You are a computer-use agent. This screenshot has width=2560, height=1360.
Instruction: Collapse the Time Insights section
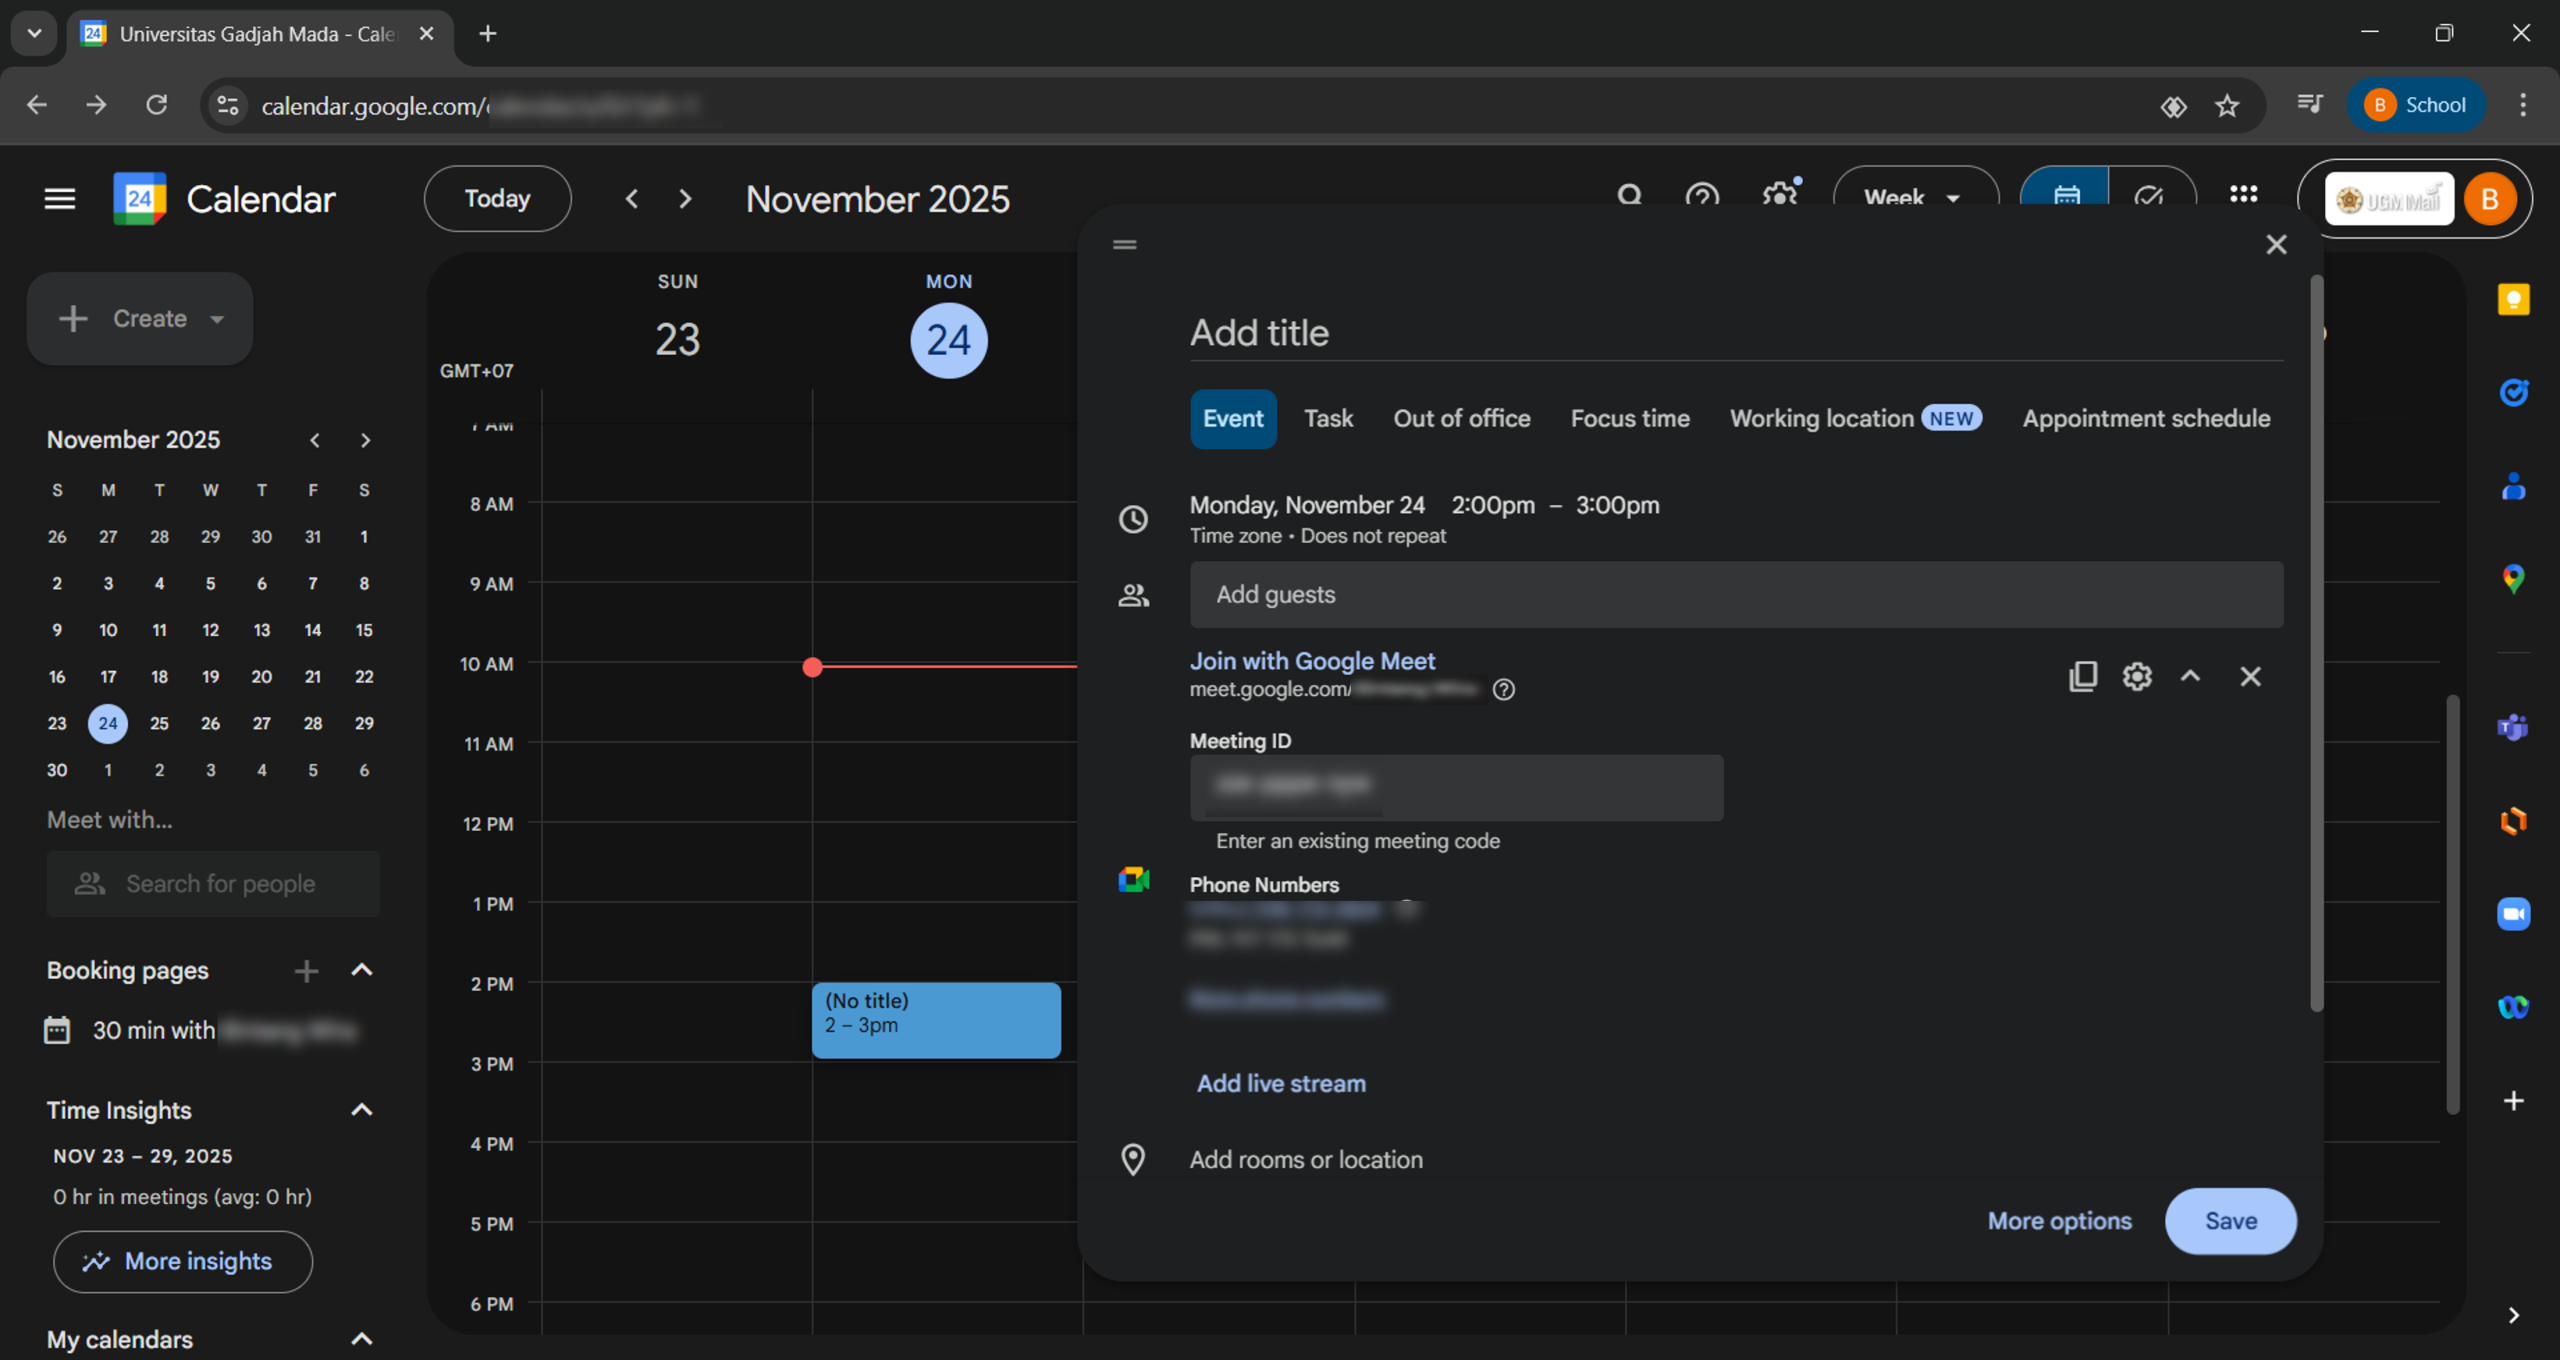(x=362, y=1110)
